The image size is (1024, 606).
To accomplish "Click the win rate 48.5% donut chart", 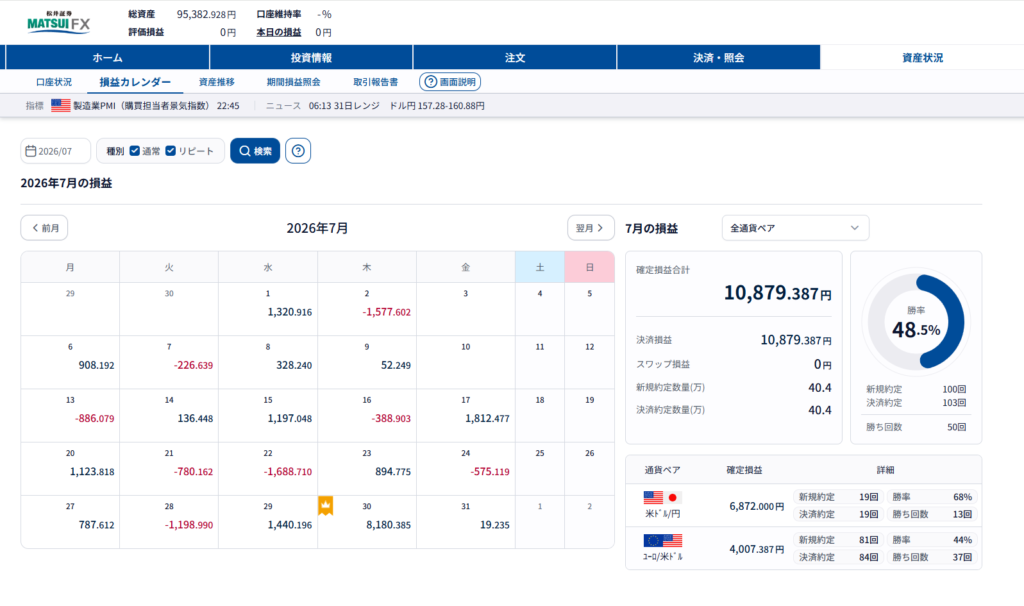I will tap(916, 322).
